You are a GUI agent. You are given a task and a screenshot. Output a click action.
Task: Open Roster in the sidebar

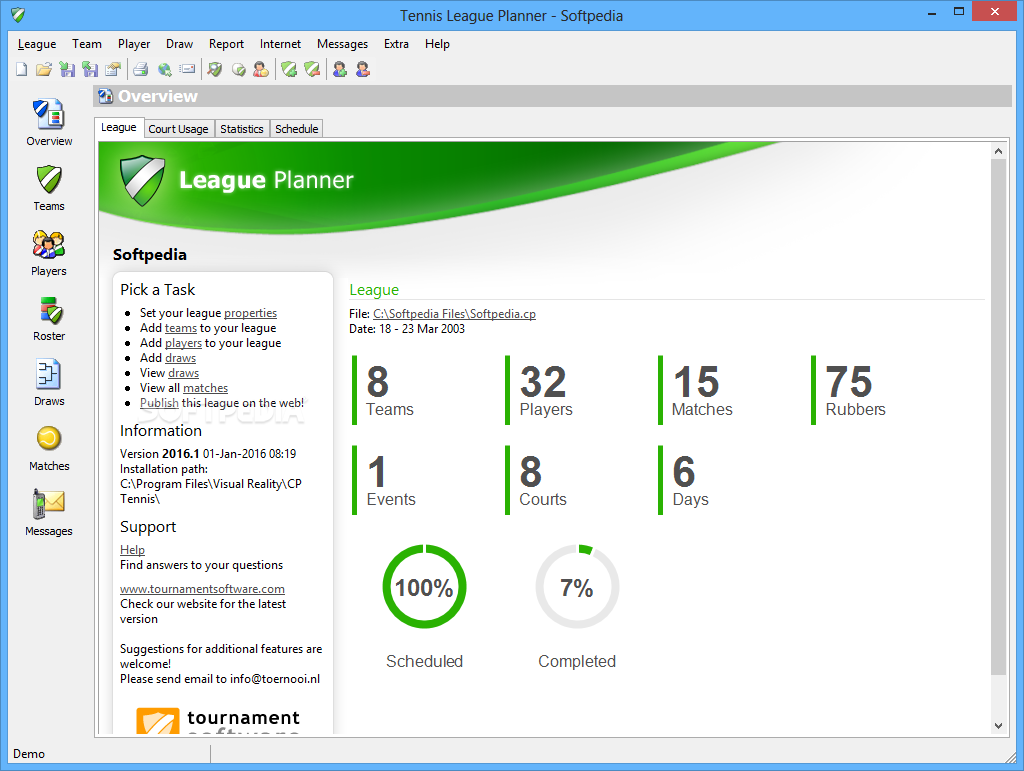point(49,318)
